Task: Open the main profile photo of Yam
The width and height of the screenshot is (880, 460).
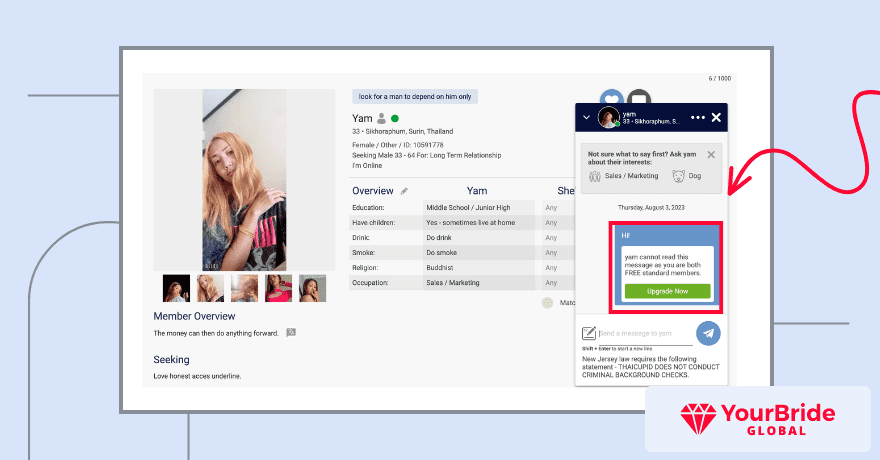Action: tap(244, 180)
